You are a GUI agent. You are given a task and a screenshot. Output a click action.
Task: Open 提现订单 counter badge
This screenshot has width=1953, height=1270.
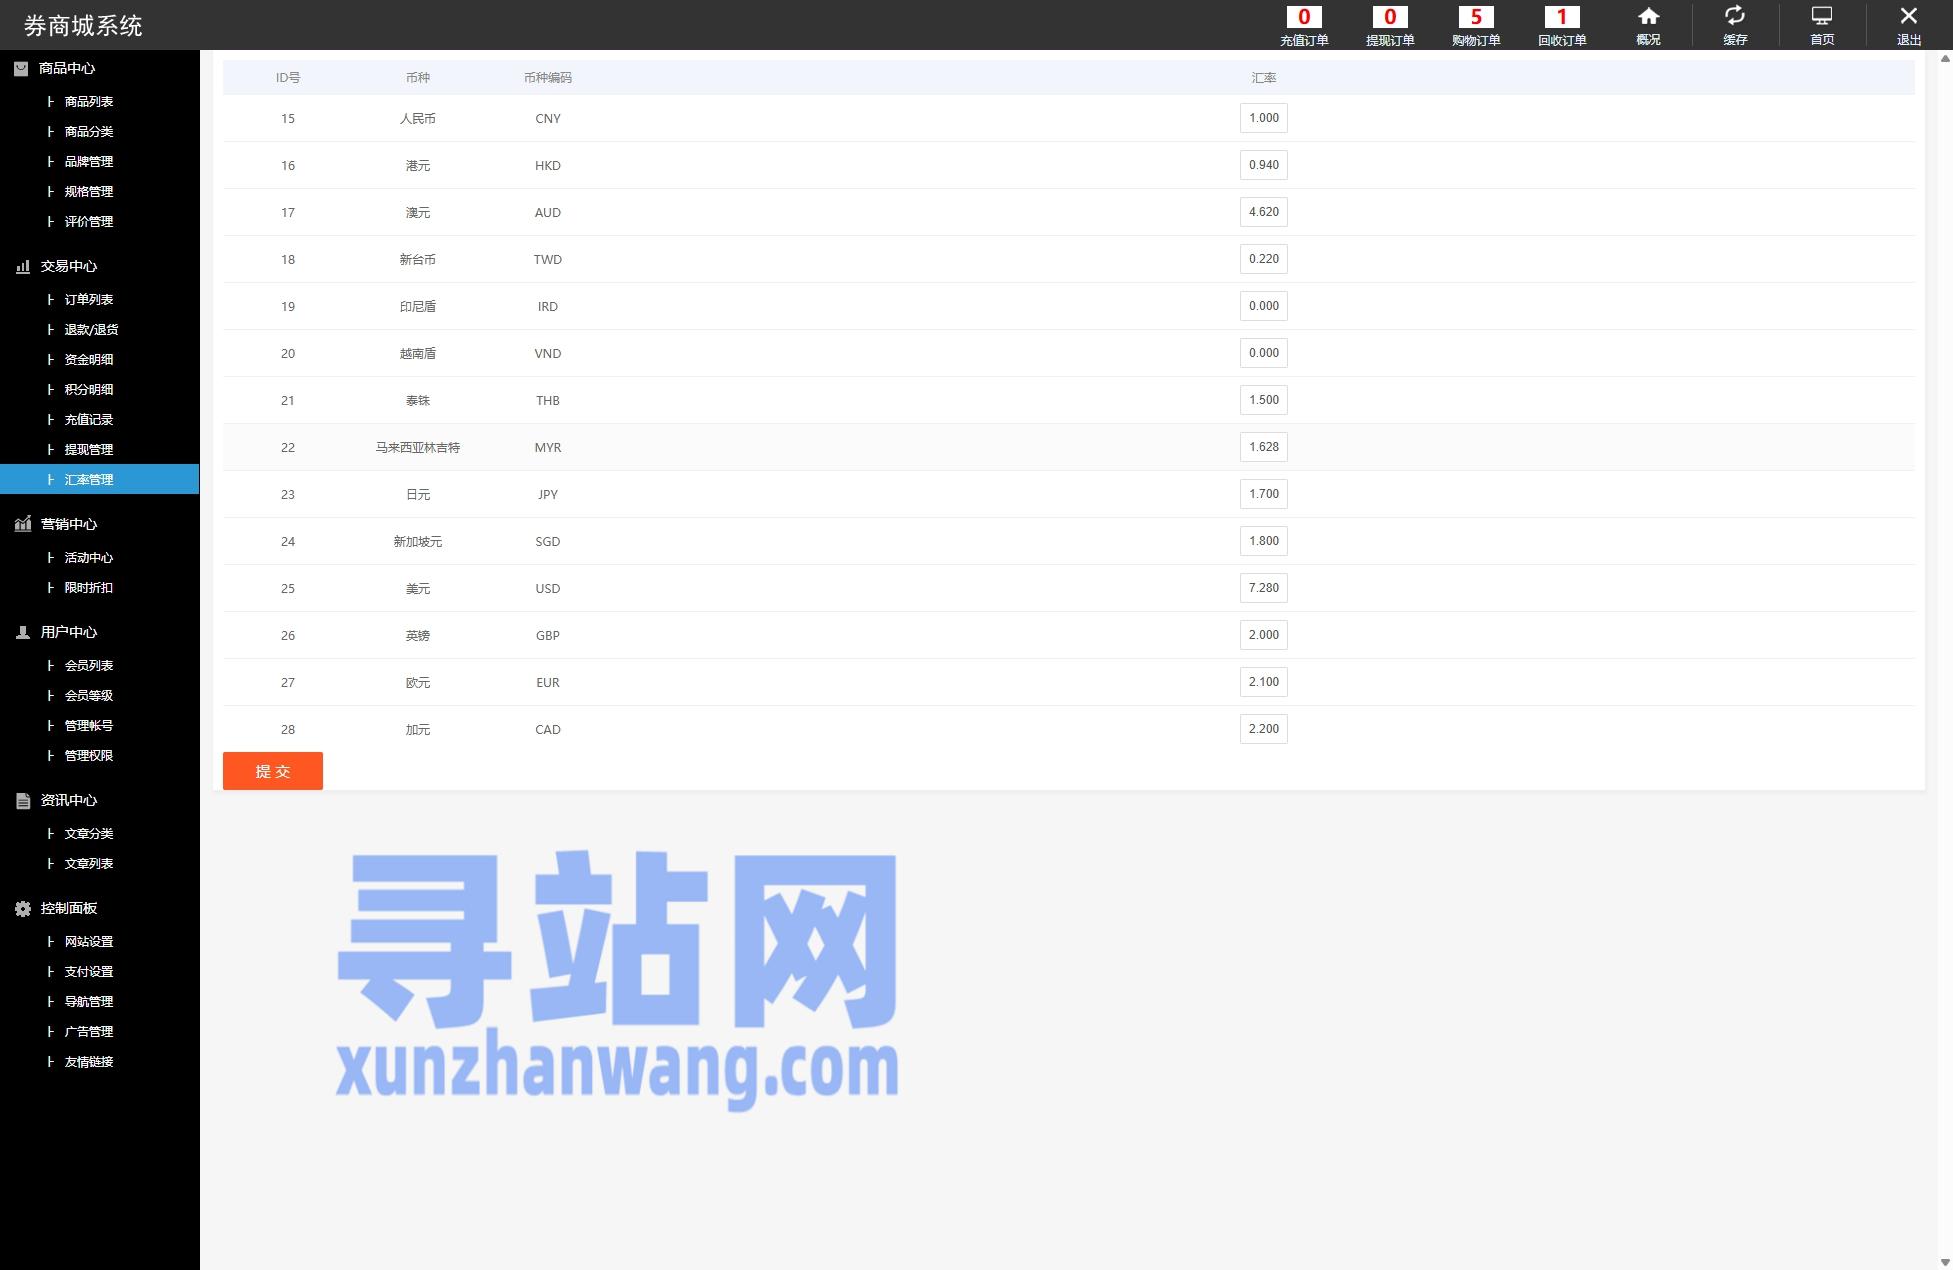(1390, 17)
